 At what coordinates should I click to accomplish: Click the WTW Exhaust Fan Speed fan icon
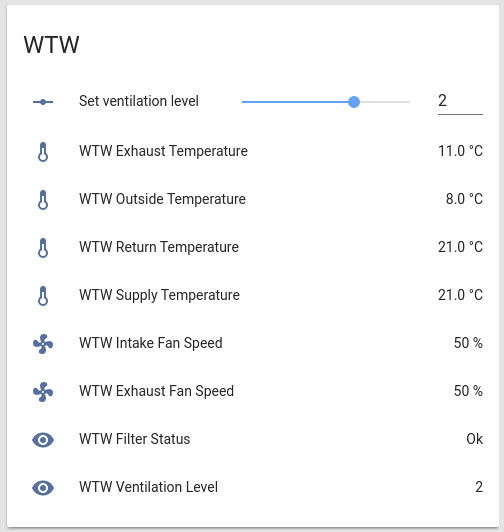(x=43, y=392)
